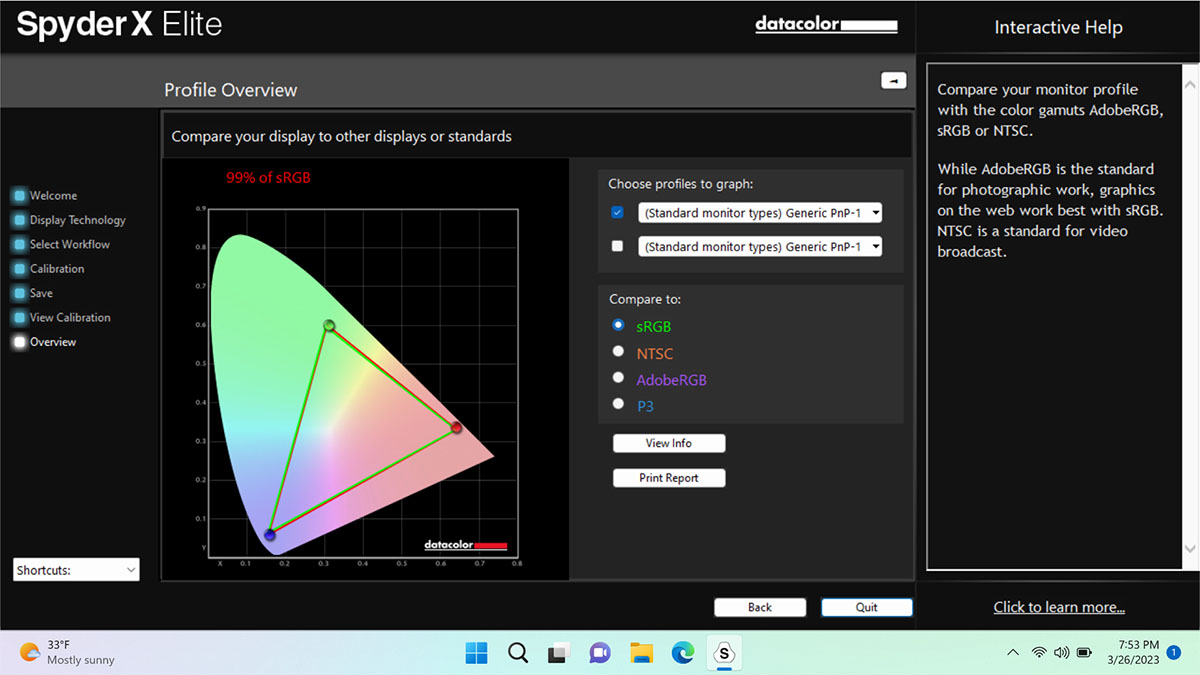This screenshot has height=675, width=1200.
Task: Open File Explorer from the taskbar
Action: 641,653
